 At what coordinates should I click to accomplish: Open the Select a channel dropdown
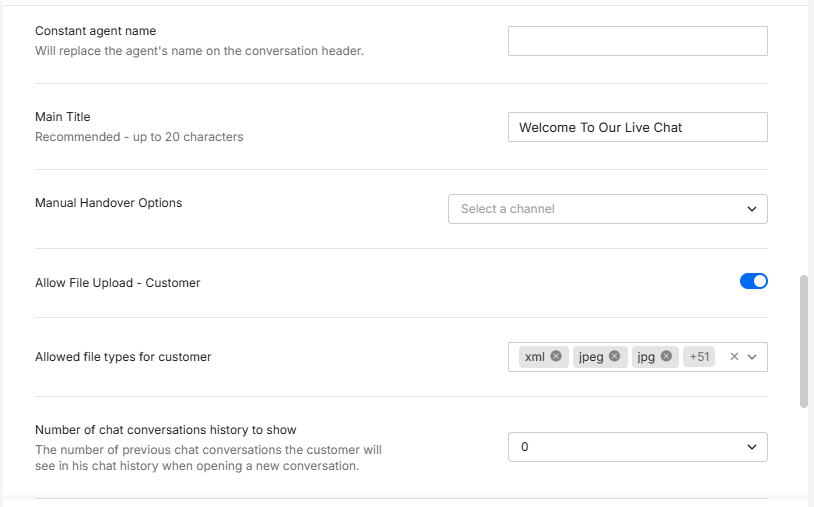(607, 209)
